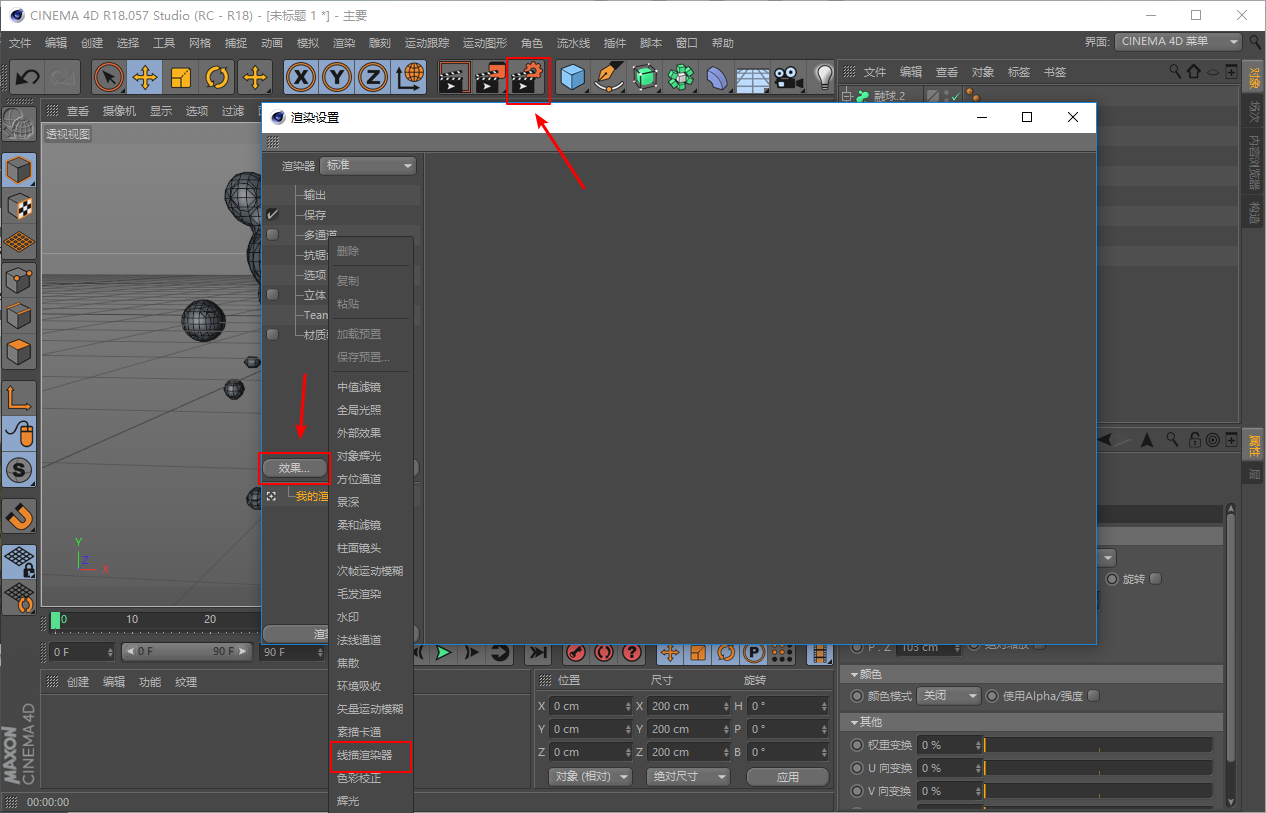Adjust the 权重变换 slider
Viewport: 1266px width, 813px height.
(x=1099, y=745)
